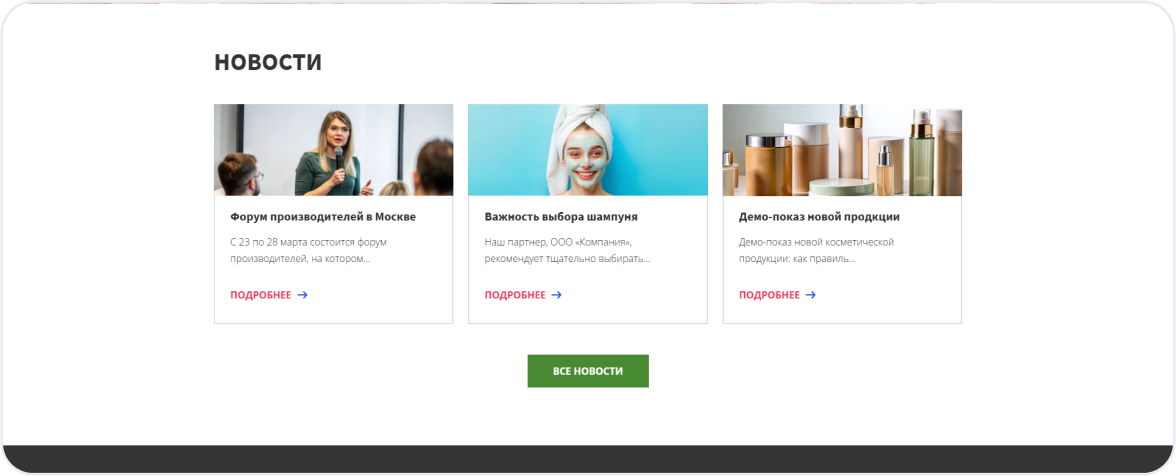This screenshot has height=476, width=1176.
Task: Open the cosmetic bottles thumbnail image
Action: pos(842,150)
